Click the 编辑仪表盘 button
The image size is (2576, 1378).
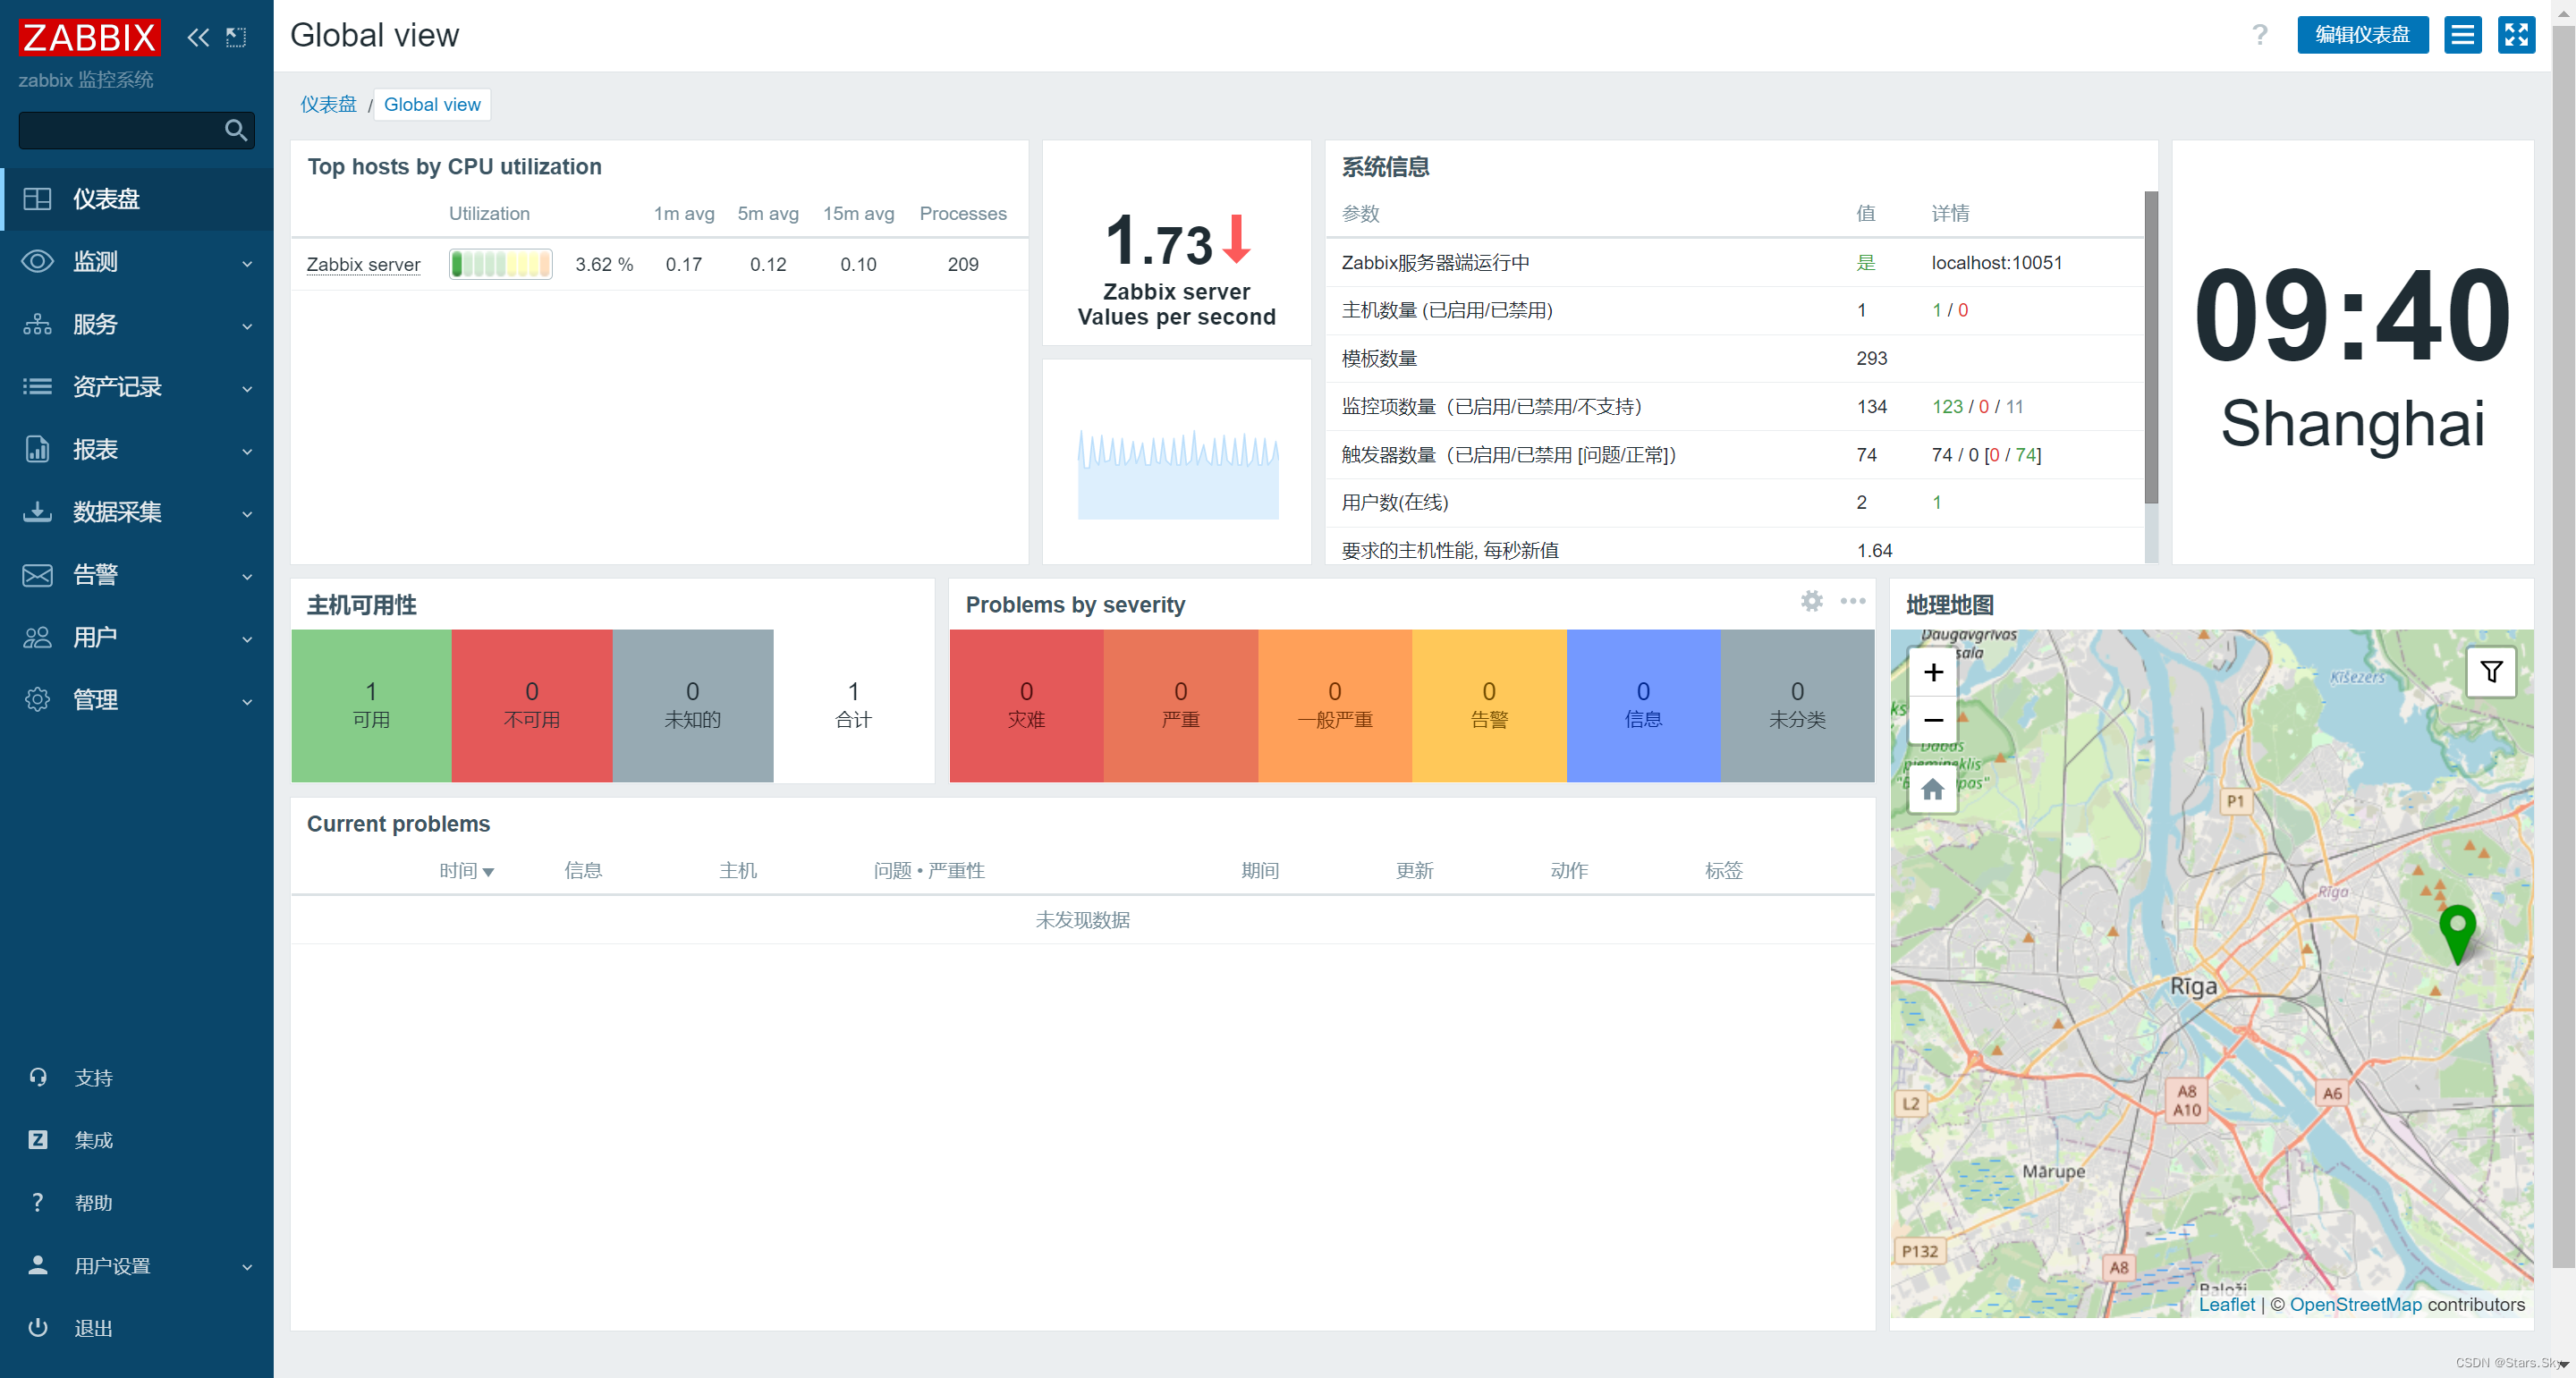pos(2362,35)
